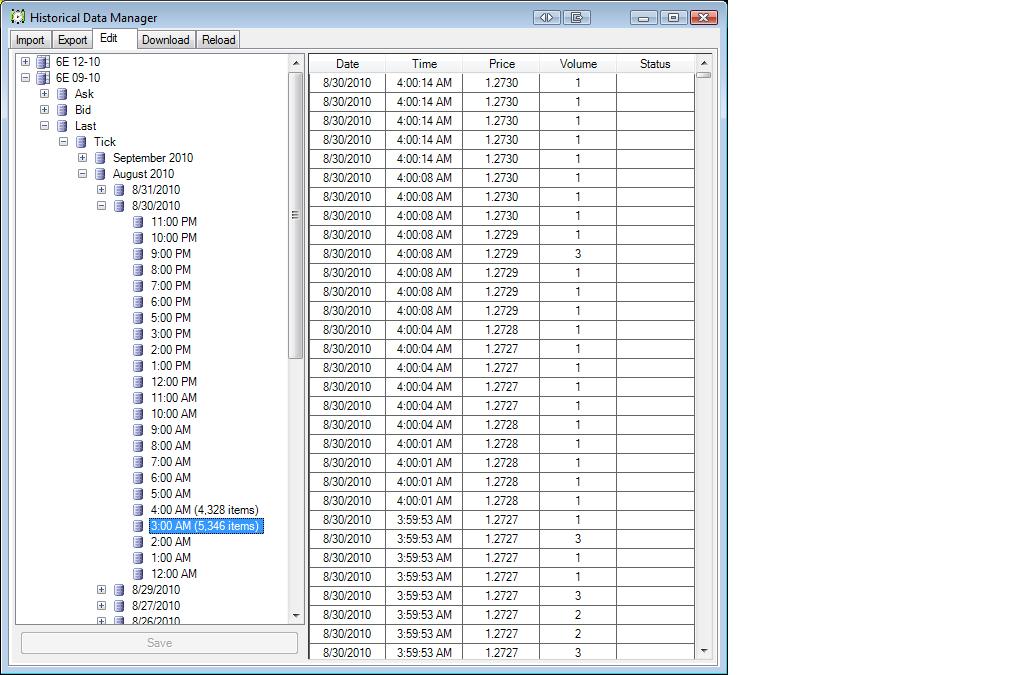Click the database icon beside 12:00 AM

[138, 574]
